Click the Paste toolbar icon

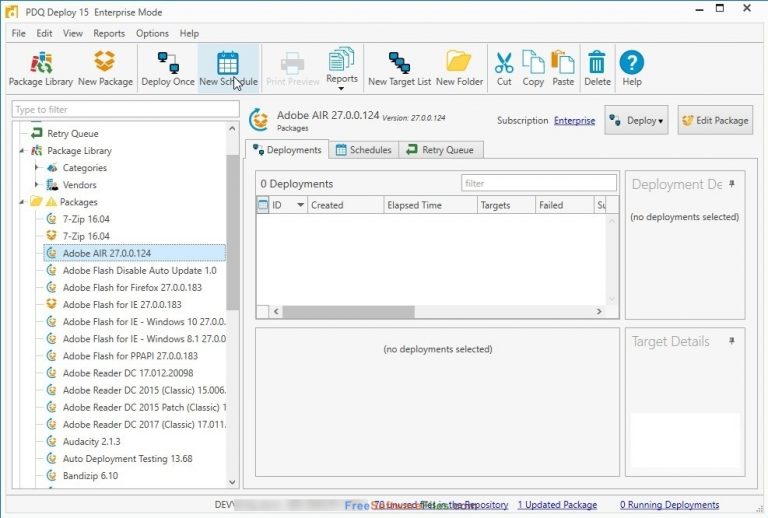[x=563, y=69]
